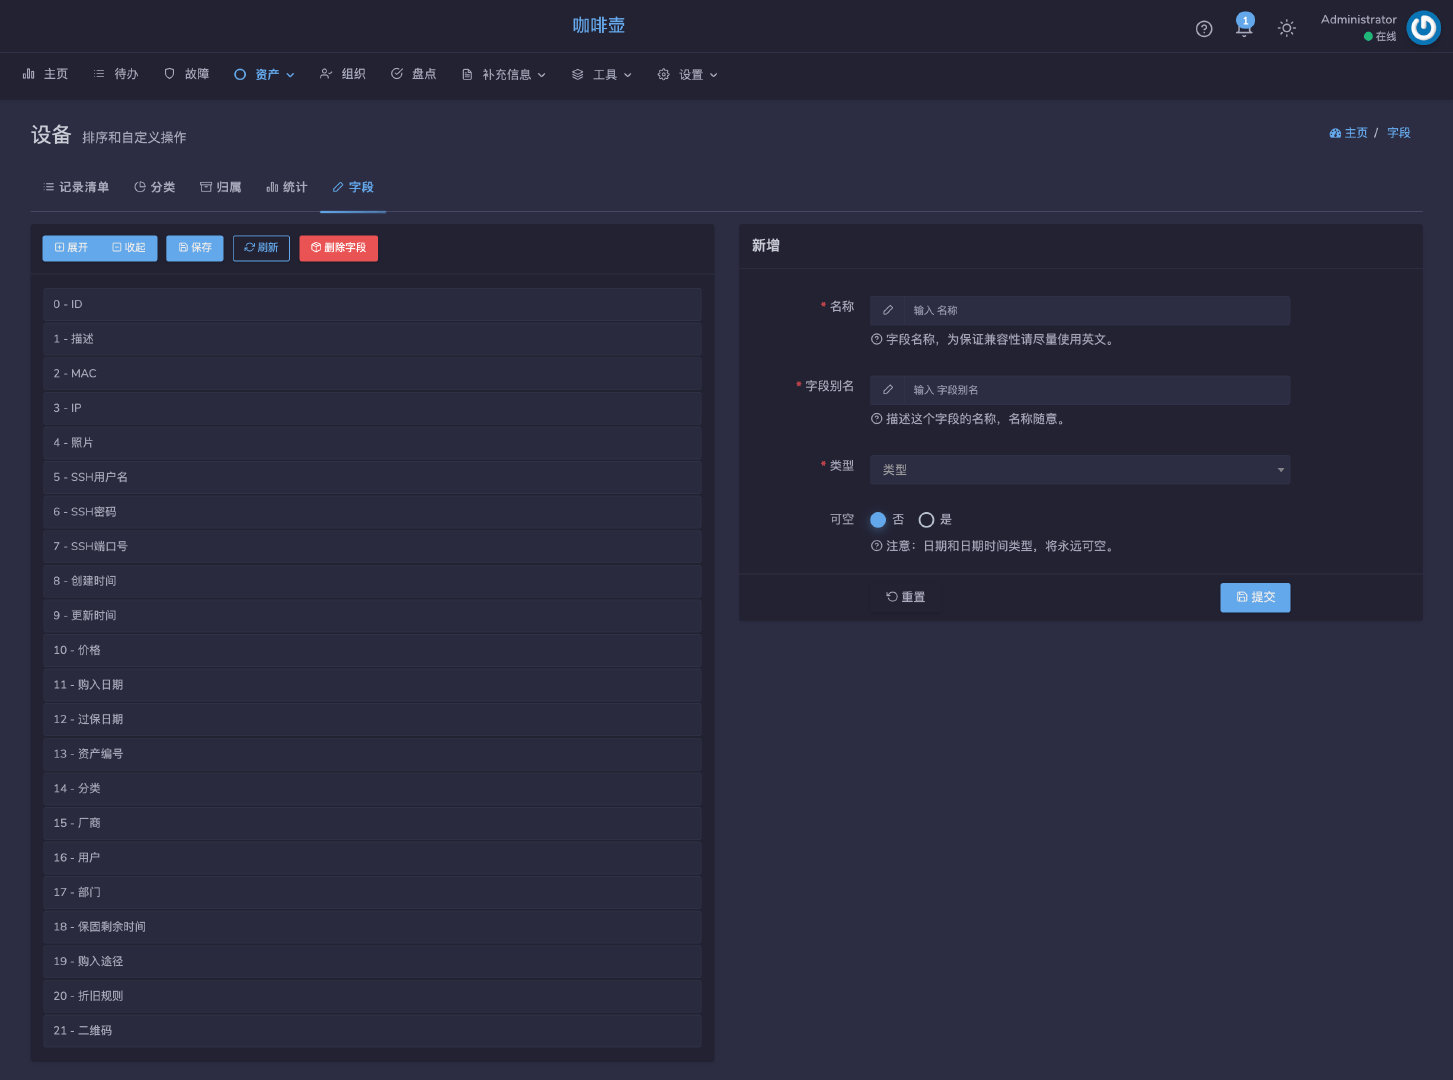Click the 主页 breadcrumb link
The height and width of the screenshot is (1080, 1453).
1355,133
